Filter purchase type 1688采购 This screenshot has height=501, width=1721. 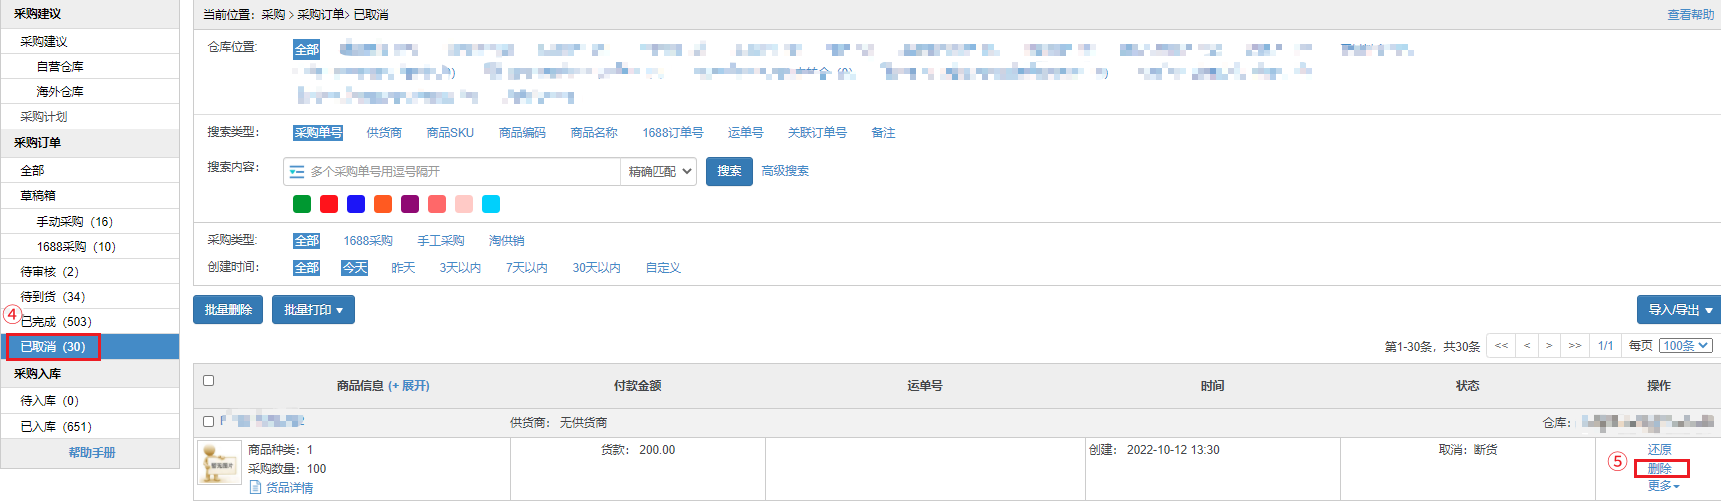[x=368, y=241]
